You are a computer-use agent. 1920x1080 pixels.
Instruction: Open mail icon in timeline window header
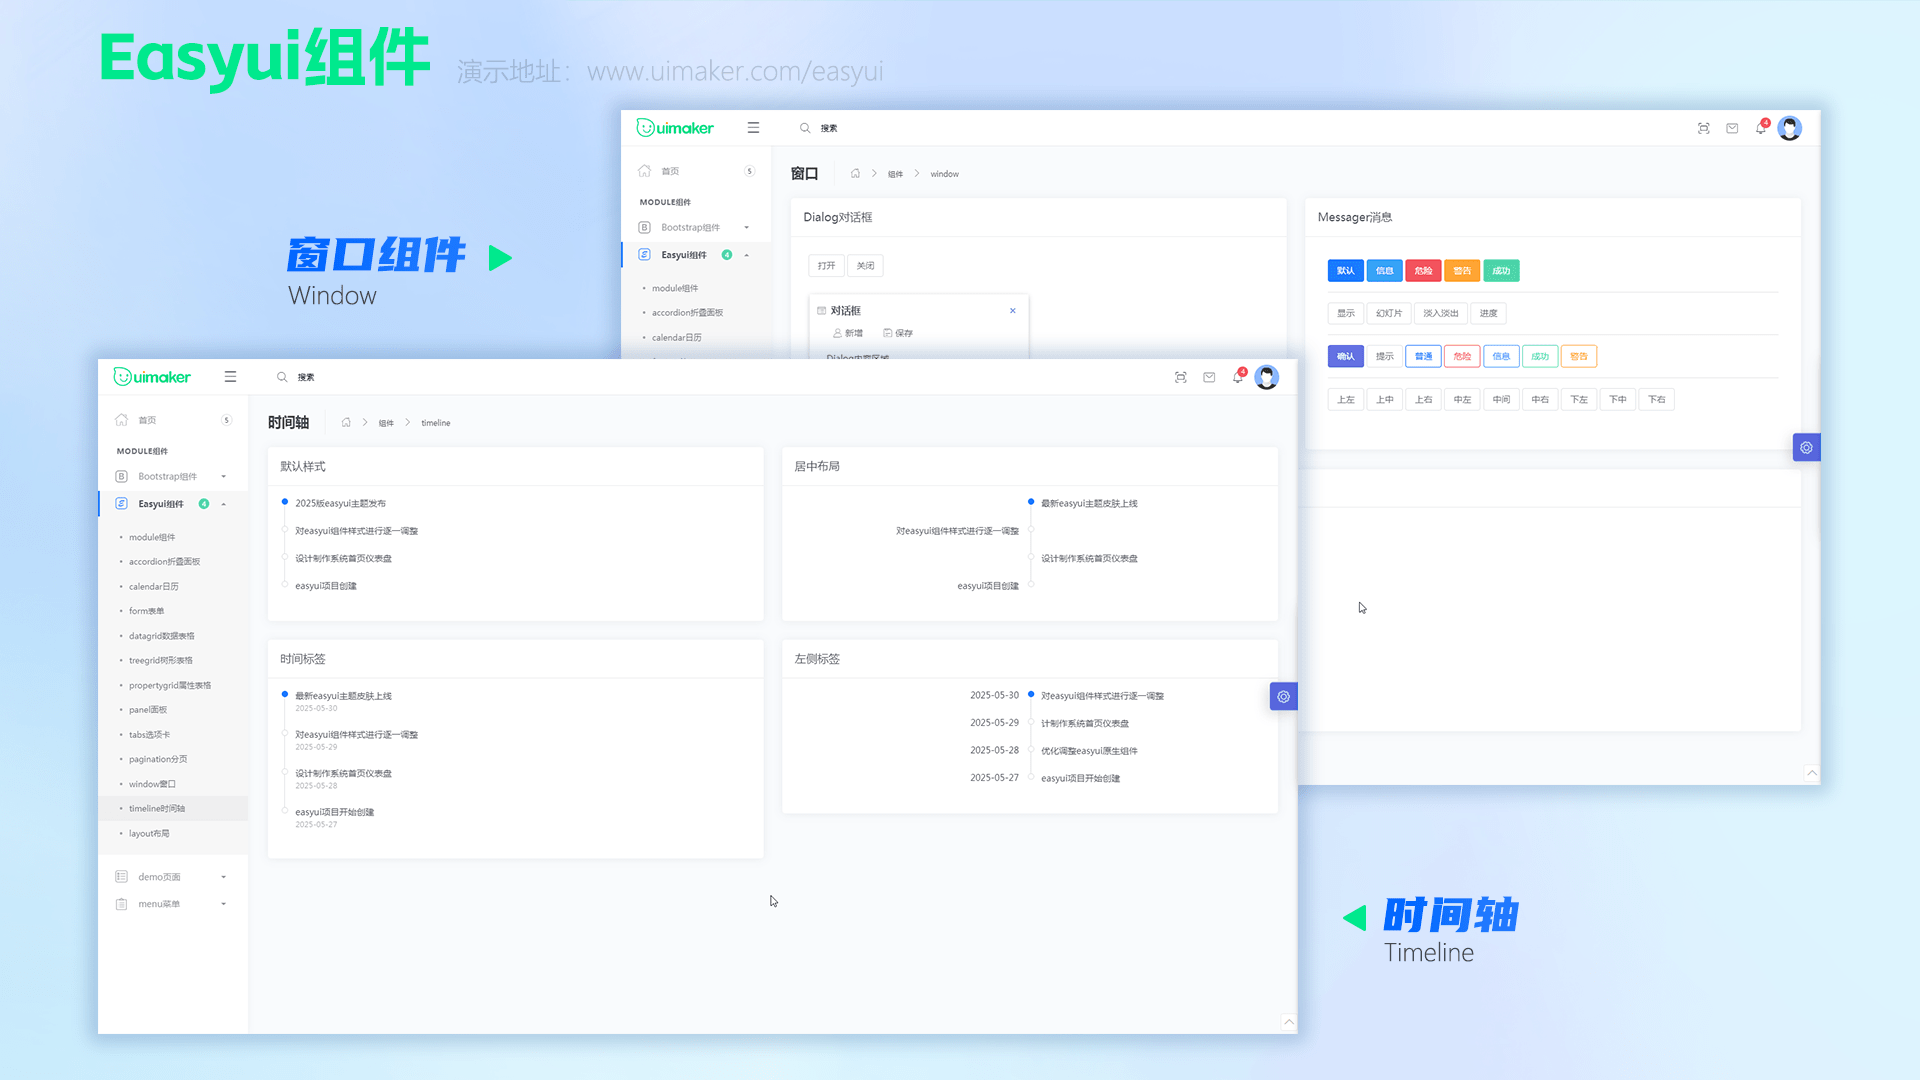(1209, 377)
